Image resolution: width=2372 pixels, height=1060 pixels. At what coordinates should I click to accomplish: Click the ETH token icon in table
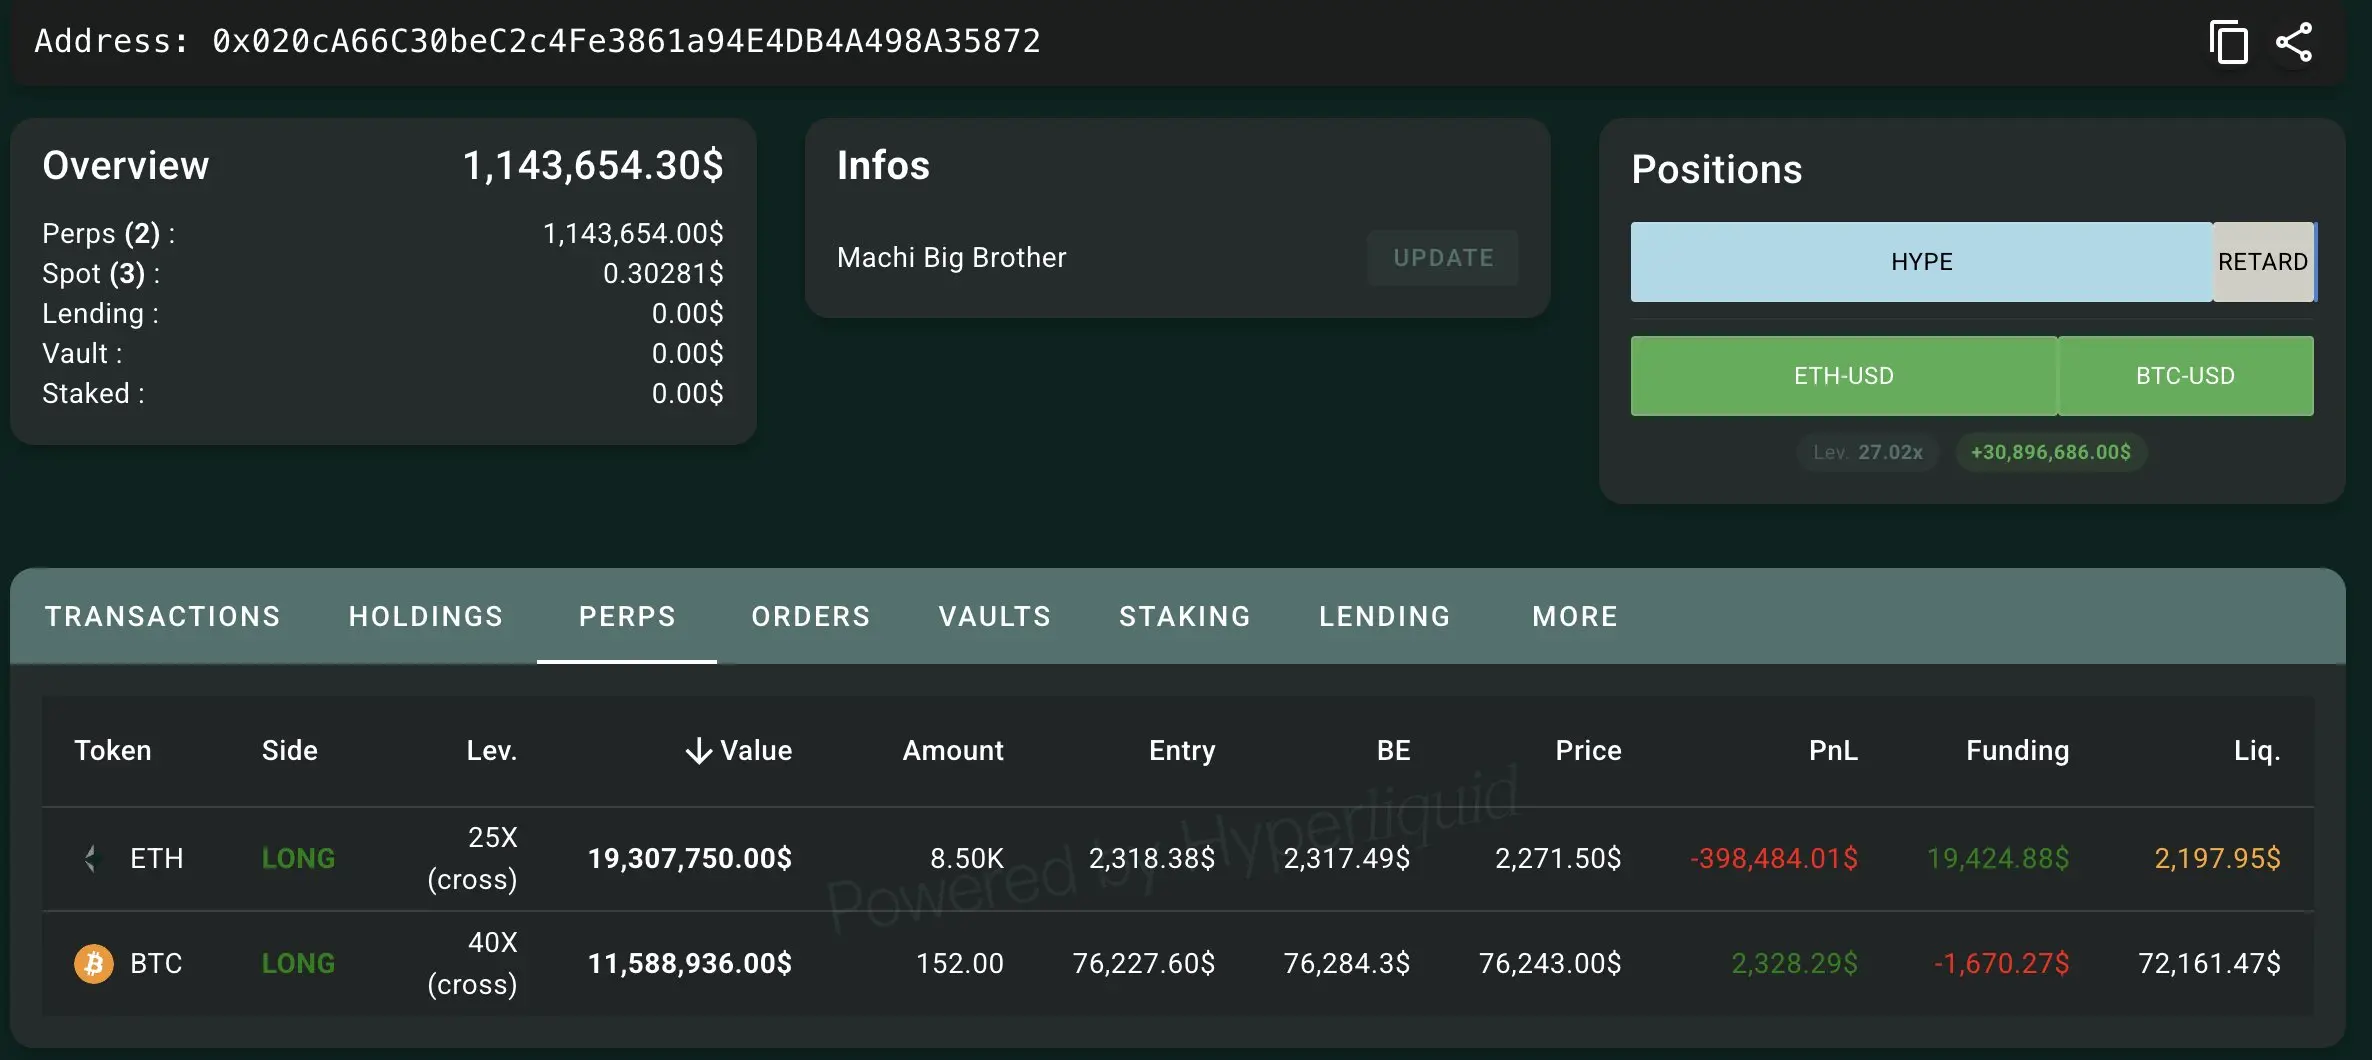92,858
